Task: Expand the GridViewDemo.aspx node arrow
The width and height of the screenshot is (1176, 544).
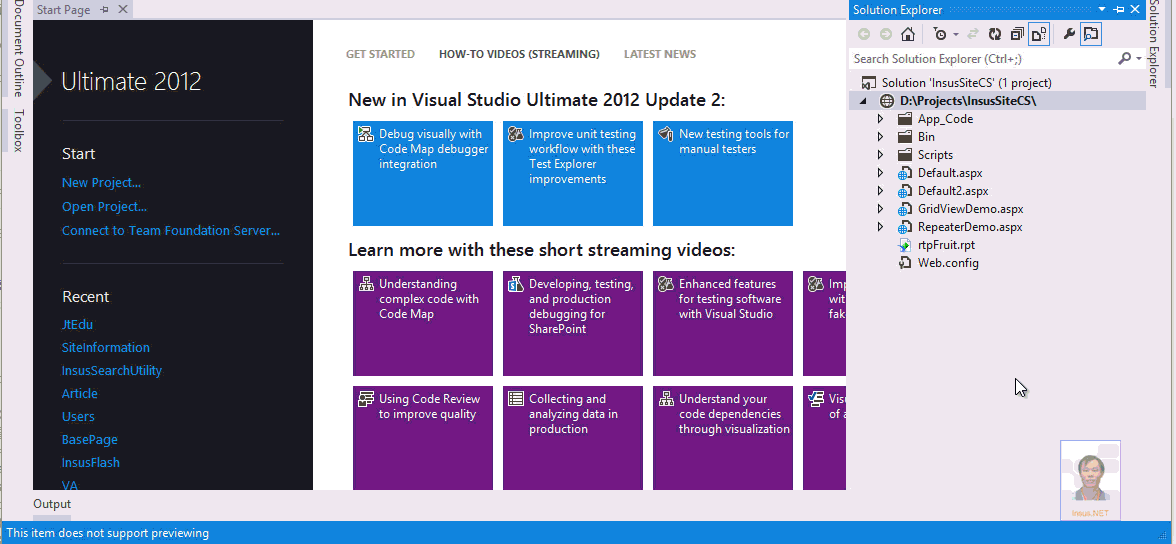Action: [880, 209]
